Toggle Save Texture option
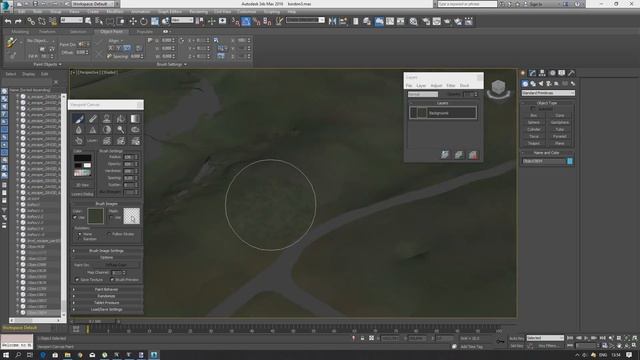Screen dimensions: 640x360 point(77,280)
